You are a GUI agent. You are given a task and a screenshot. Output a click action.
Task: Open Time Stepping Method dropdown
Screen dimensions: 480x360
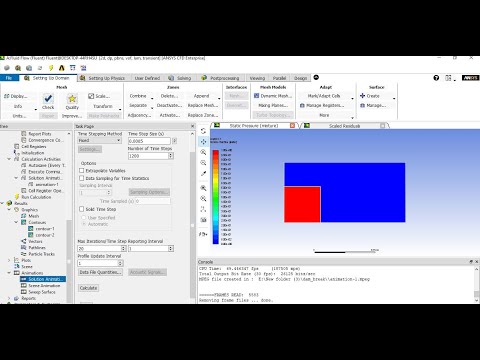(x=99, y=141)
